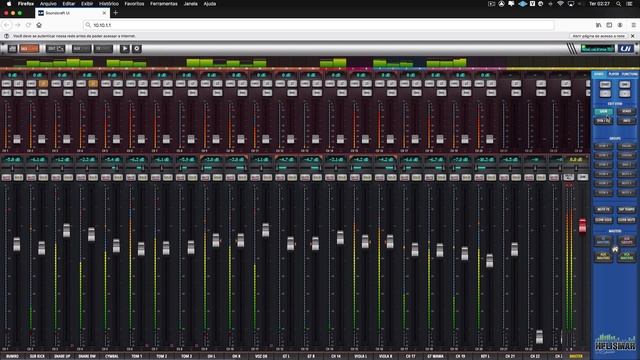Select the VIOLA R channel name label
The image size is (640, 360).
point(385,356)
